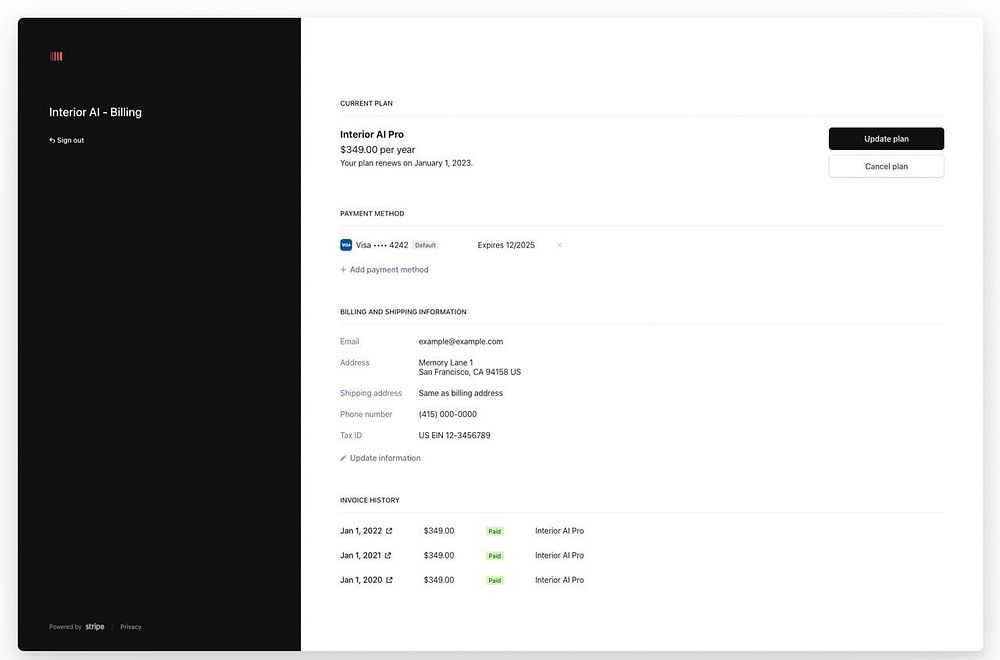The width and height of the screenshot is (1000, 660).
Task: Open Jan 1, 2022 invoice external link icon
Action: click(389, 531)
